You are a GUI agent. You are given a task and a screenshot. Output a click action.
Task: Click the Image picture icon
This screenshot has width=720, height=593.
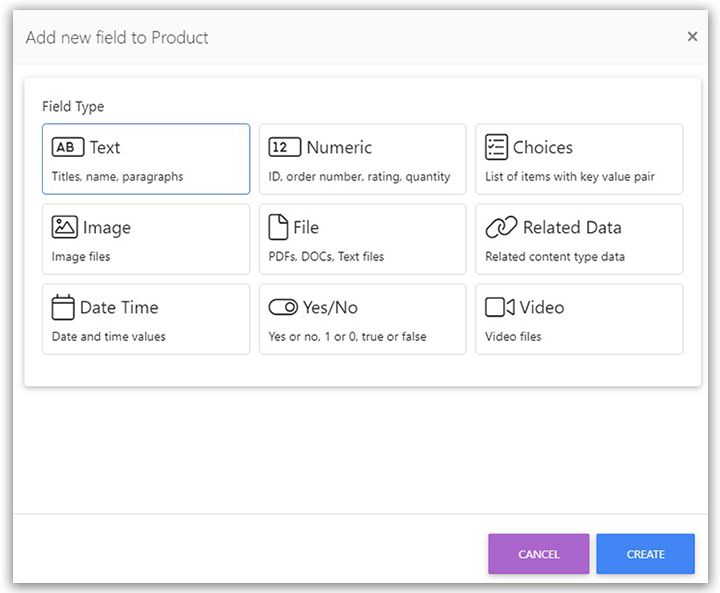(x=65, y=227)
